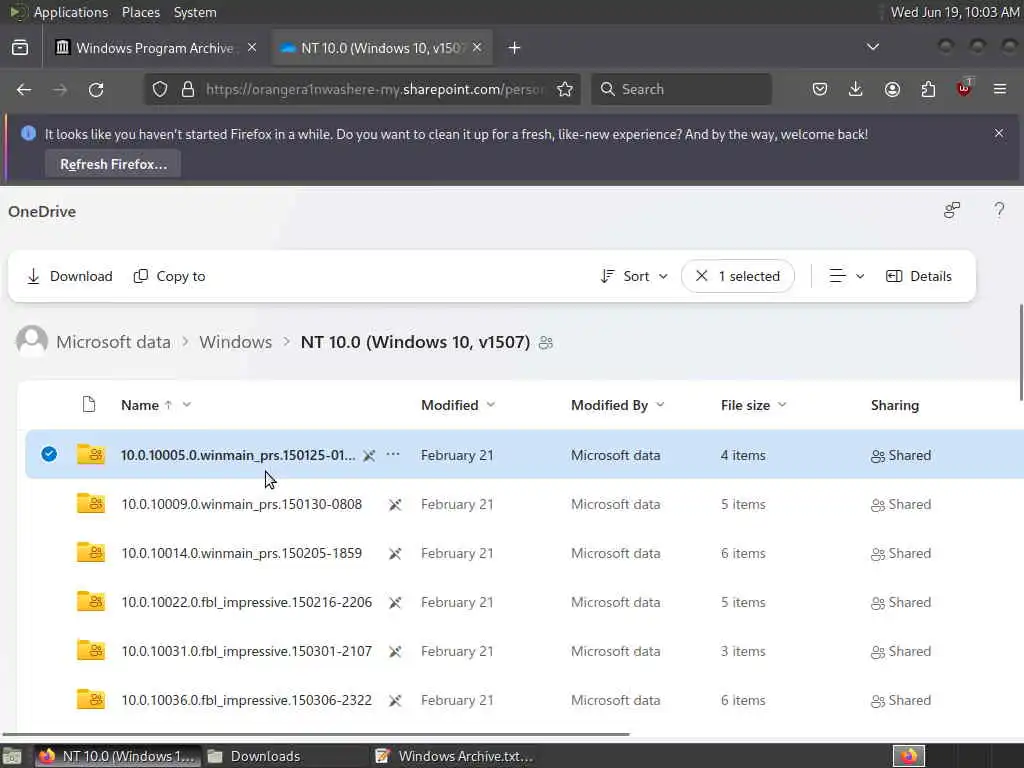The height and width of the screenshot is (768, 1024).
Task: Dismiss the Firefox refresh notification bar
Action: click(x=999, y=133)
